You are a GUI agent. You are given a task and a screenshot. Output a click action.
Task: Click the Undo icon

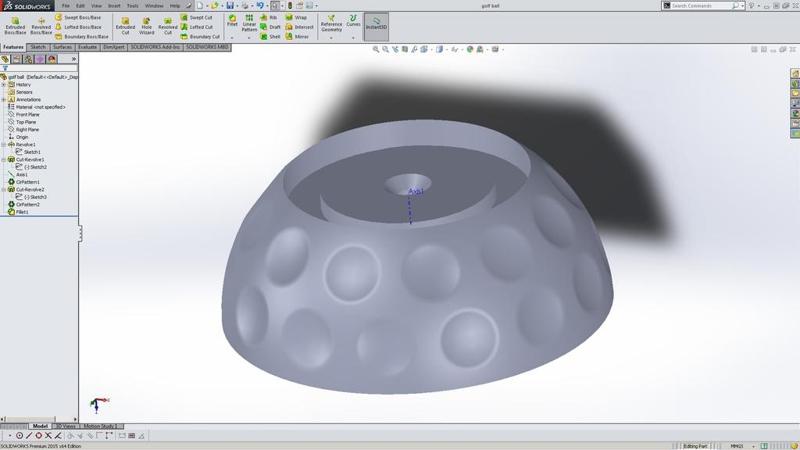coord(260,6)
